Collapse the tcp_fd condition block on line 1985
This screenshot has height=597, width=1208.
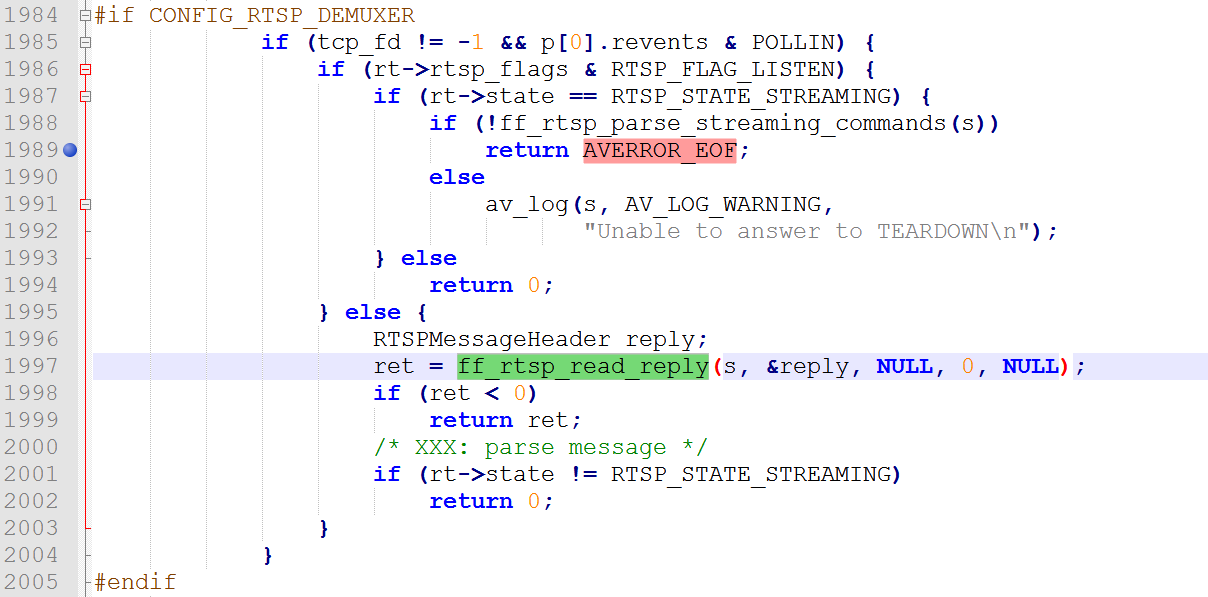tap(86, 42)
